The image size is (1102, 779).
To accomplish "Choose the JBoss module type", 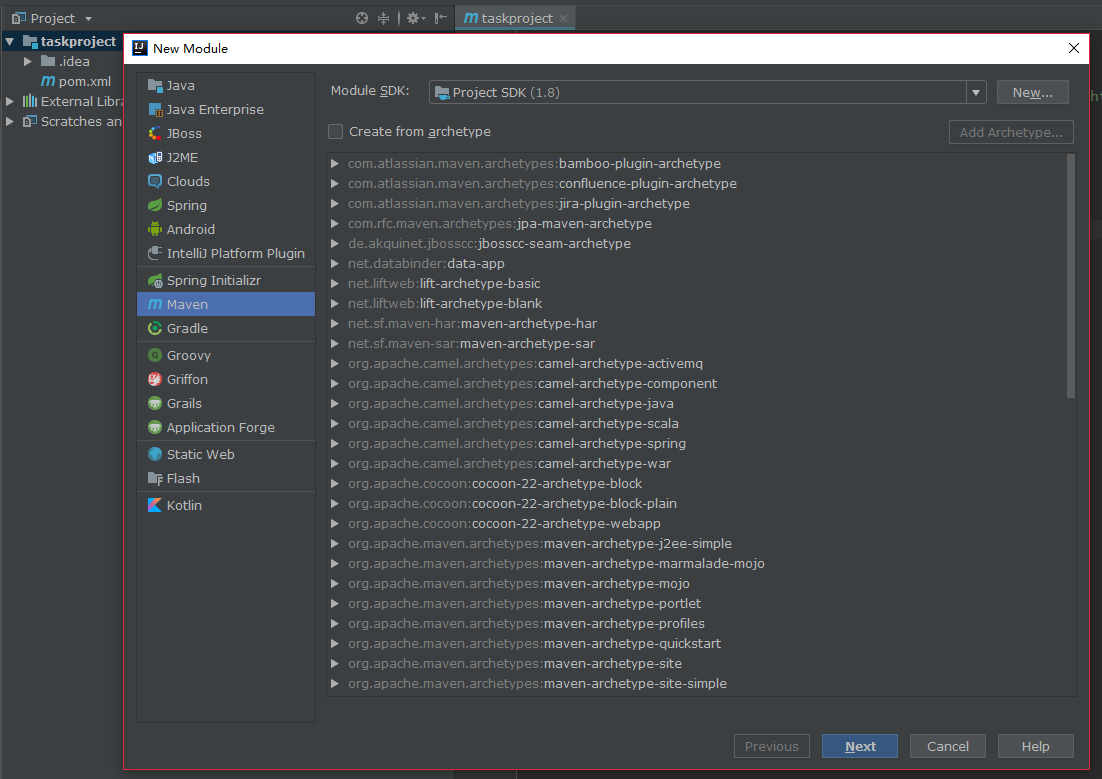I will point(183,133).
